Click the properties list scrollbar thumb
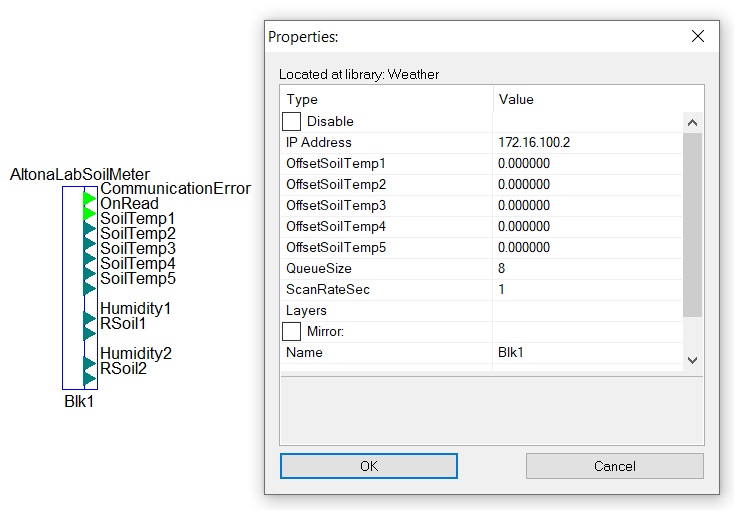Screen dimensions: 742x517 pos(692,225)
